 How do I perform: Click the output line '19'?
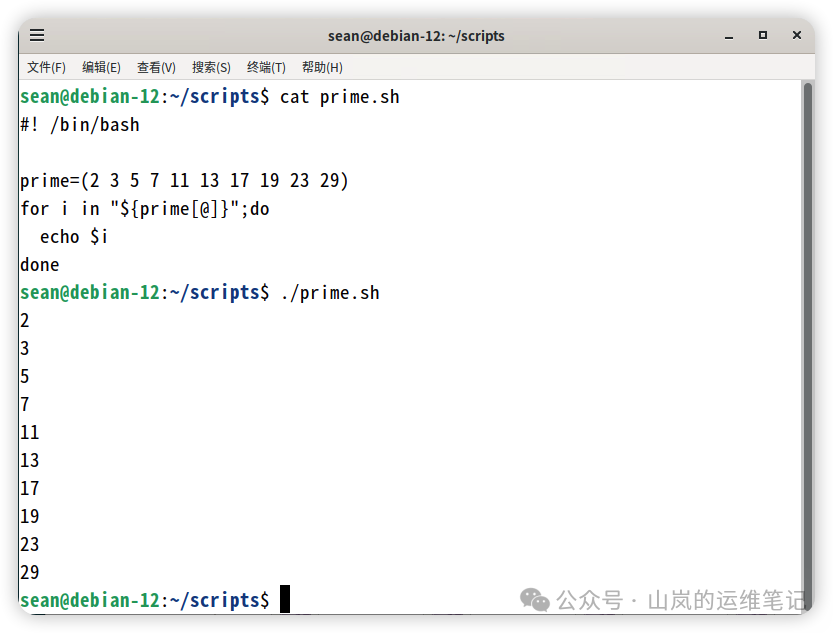30,516
